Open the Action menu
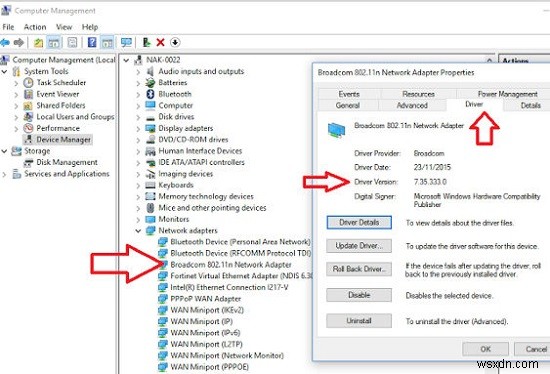 pos(35,27)
